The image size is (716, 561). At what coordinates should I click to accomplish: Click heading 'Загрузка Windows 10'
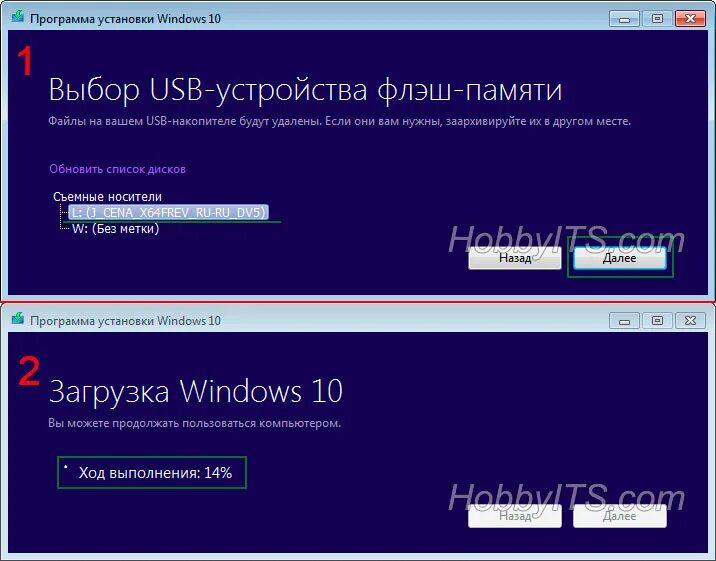[x=195, y=391]
